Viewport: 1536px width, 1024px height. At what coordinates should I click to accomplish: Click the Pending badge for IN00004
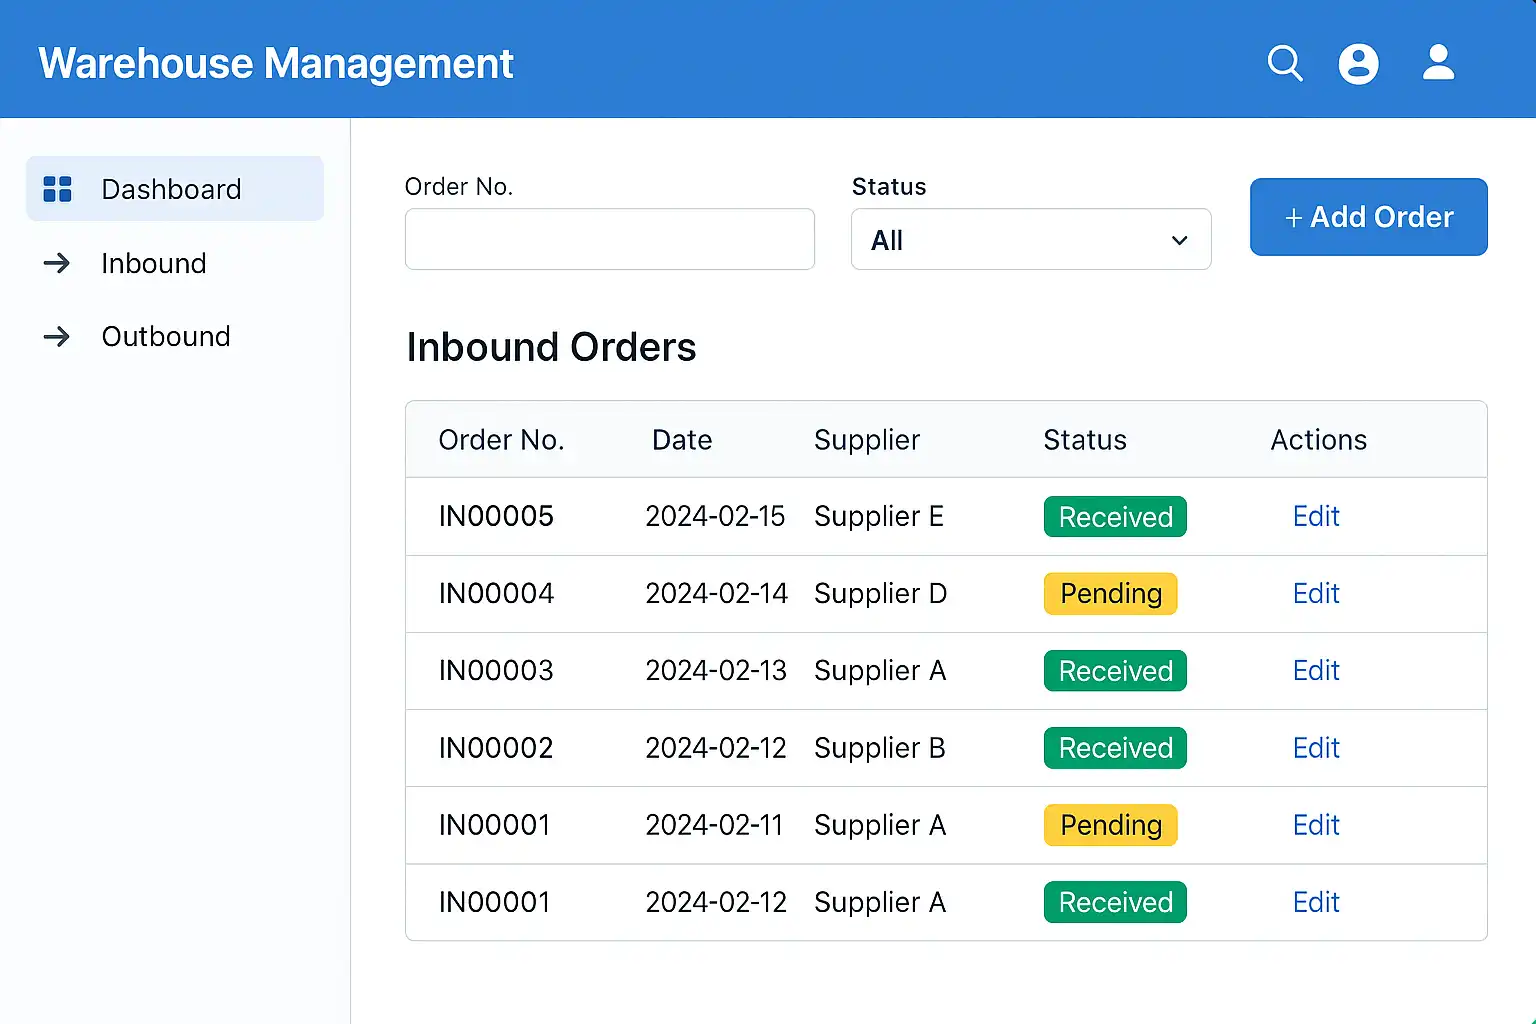tap(1110, 594)
